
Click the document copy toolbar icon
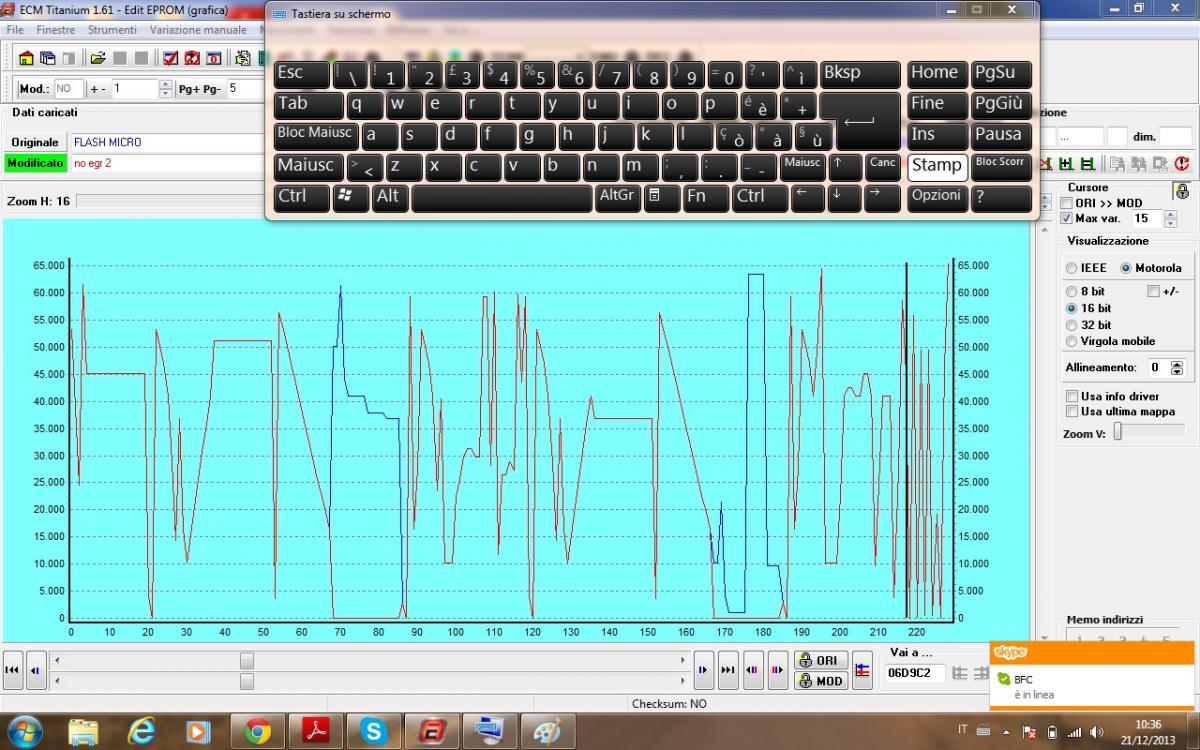point(242,58)
